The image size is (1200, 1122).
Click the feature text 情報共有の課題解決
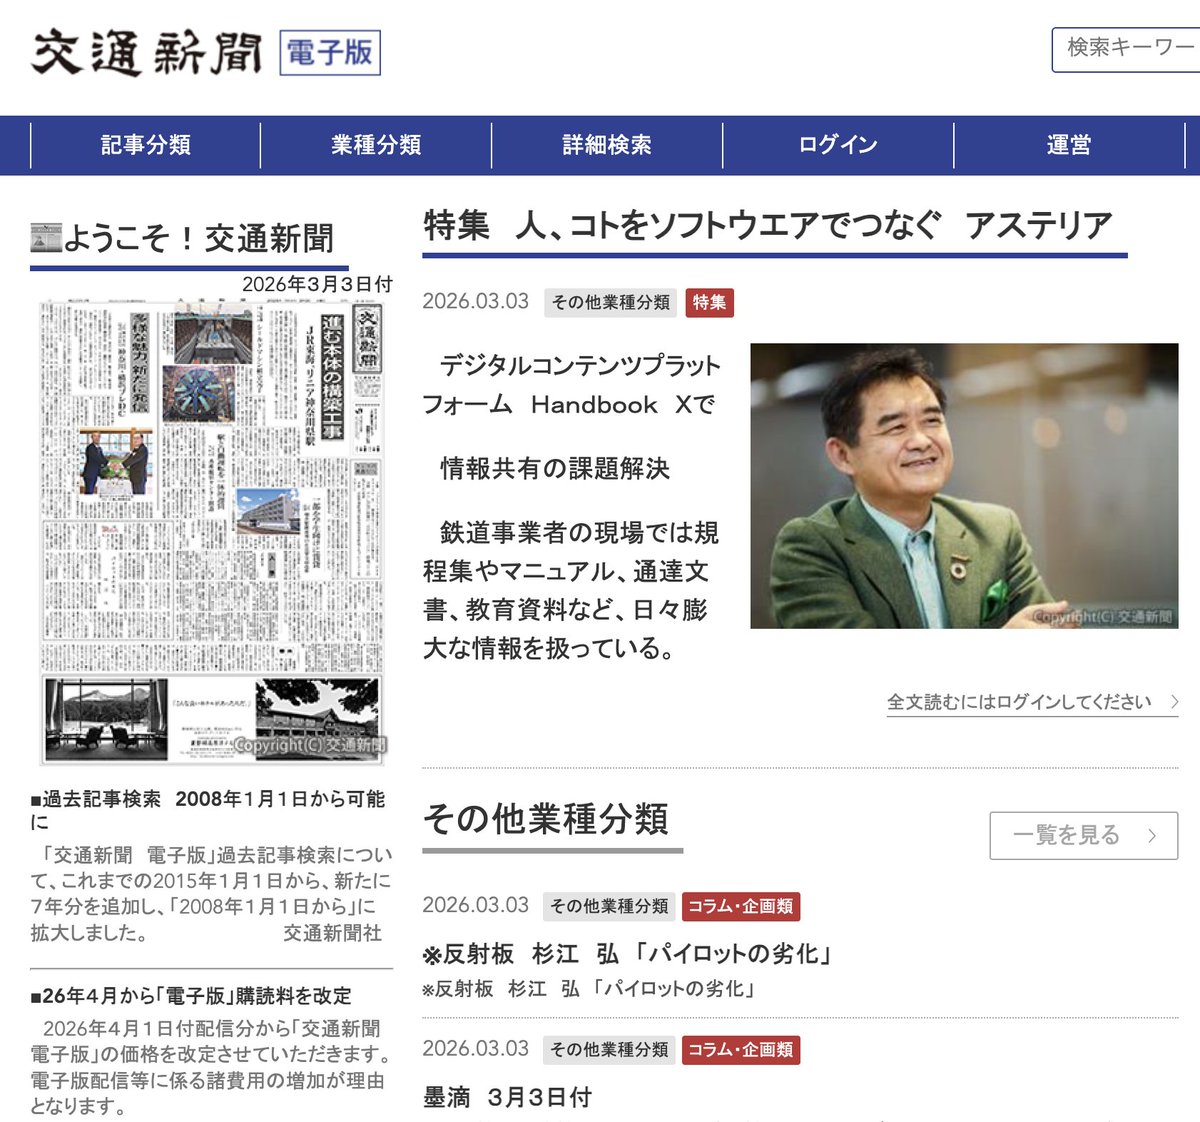coord(555,468)
